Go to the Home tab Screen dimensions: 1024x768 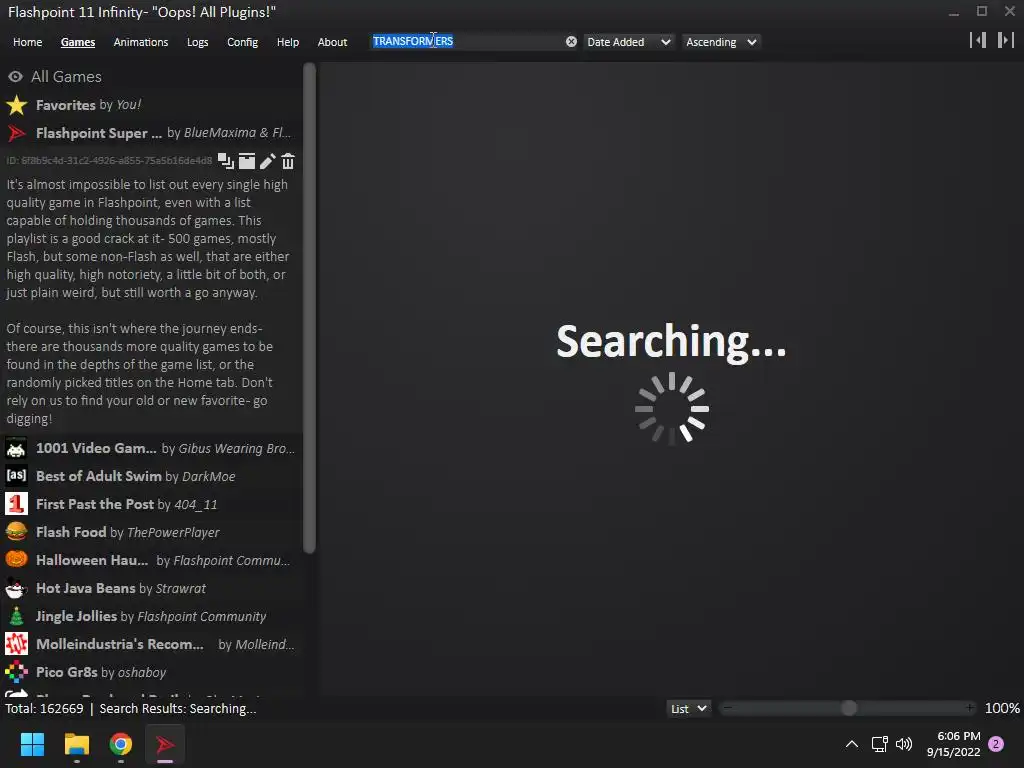(27, 42)
